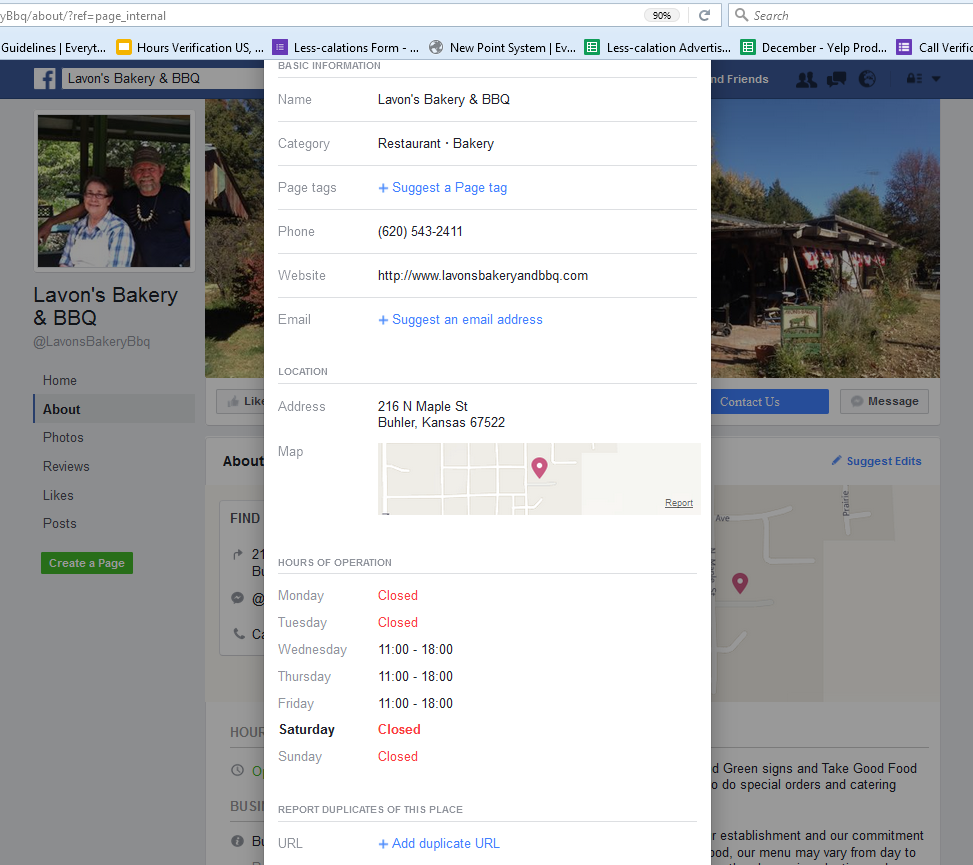This screenshot has width=973, height=865.
Task: Expand the account dropdown arrow
Action: tap(936, 79)
